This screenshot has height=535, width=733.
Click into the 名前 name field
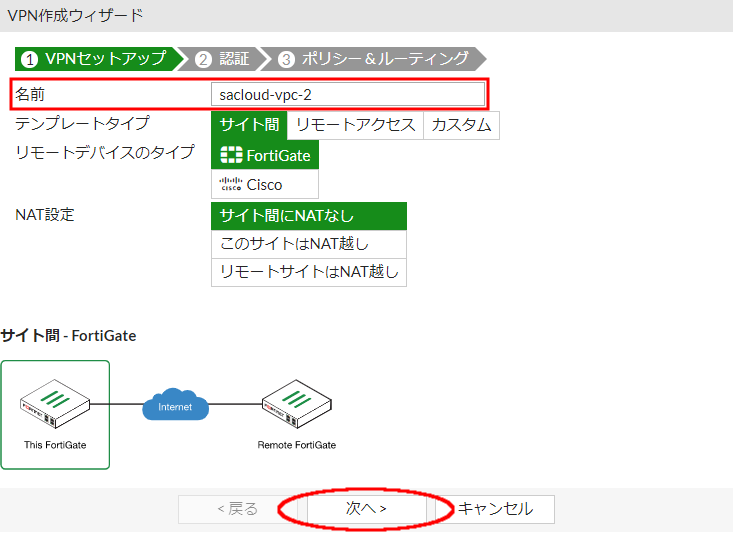[x=348, y=94]
